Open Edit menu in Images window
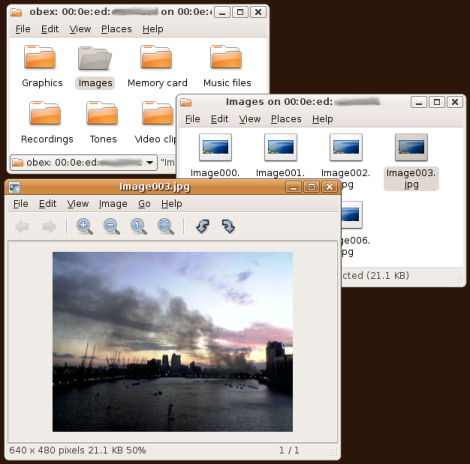Screen dimensions: 470x464 [x=219, y=119]
